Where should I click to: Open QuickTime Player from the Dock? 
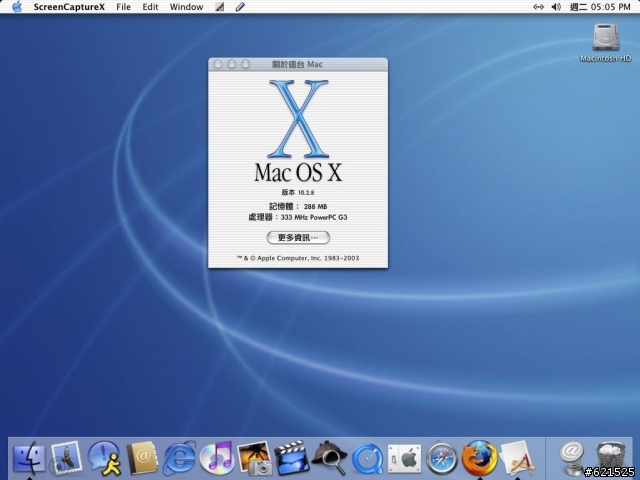pyautogui.click(x=367, y=459)
